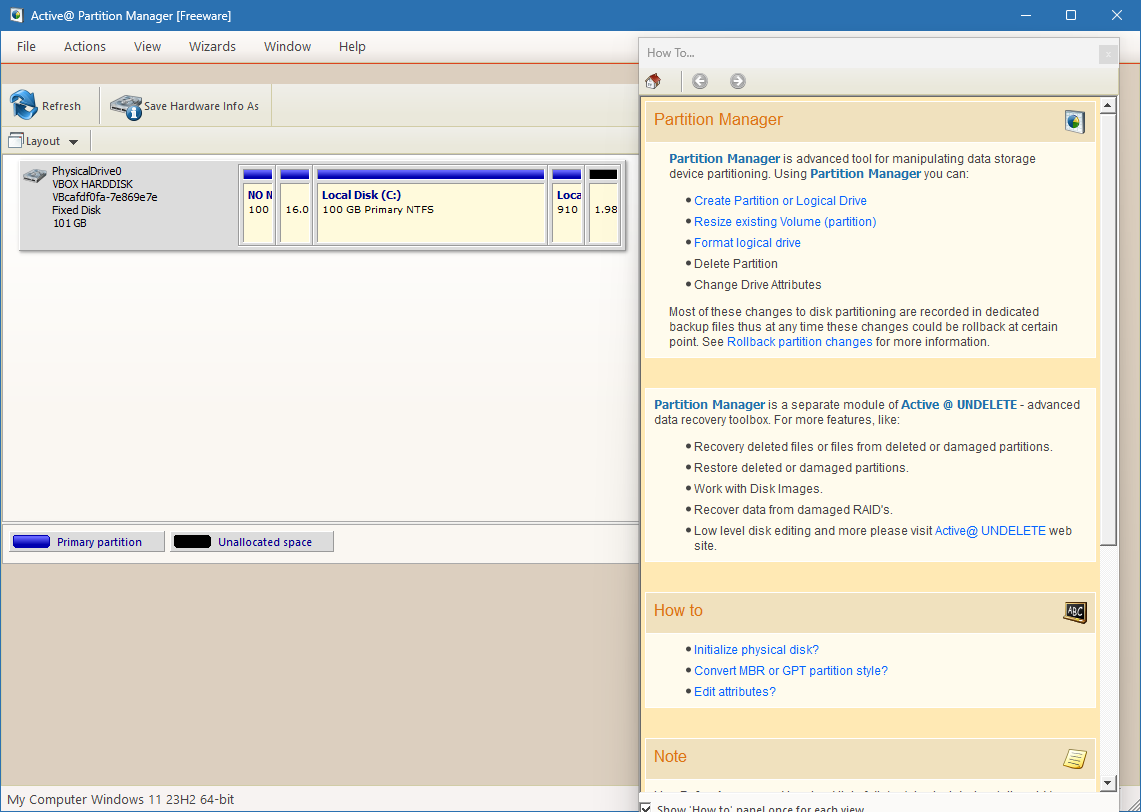Click Primary partition legend swatch
The width and height of the screenshot is (1141, 812).
[31, 541]
